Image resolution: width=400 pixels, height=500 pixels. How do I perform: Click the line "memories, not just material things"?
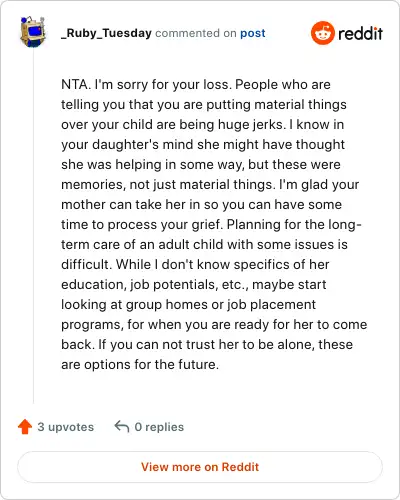[x=210, y=184]
